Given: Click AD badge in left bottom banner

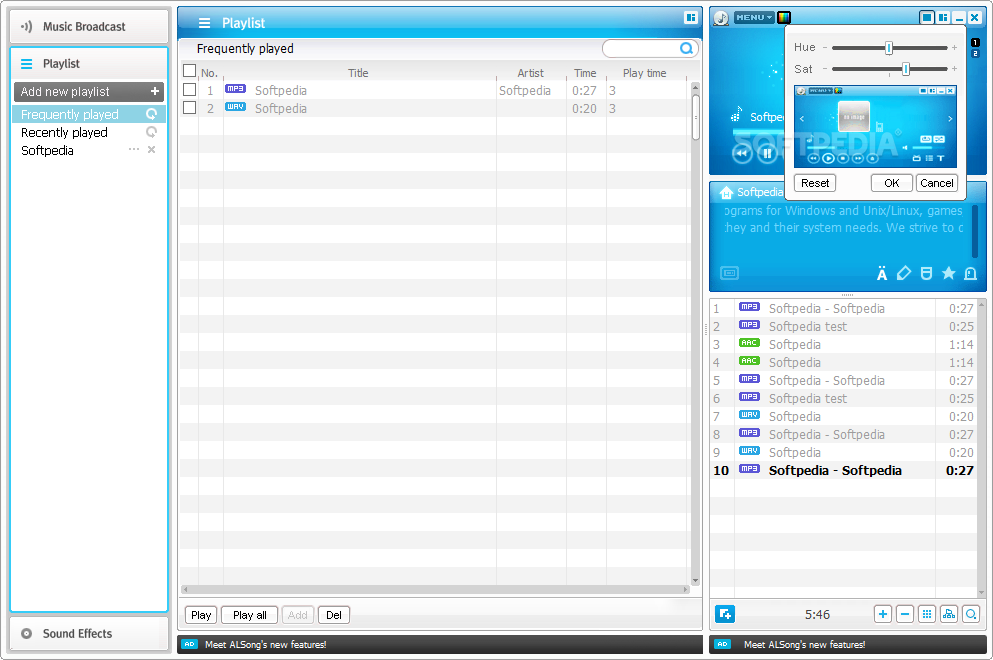Looking at the screenshot, I should click(189, 644).
